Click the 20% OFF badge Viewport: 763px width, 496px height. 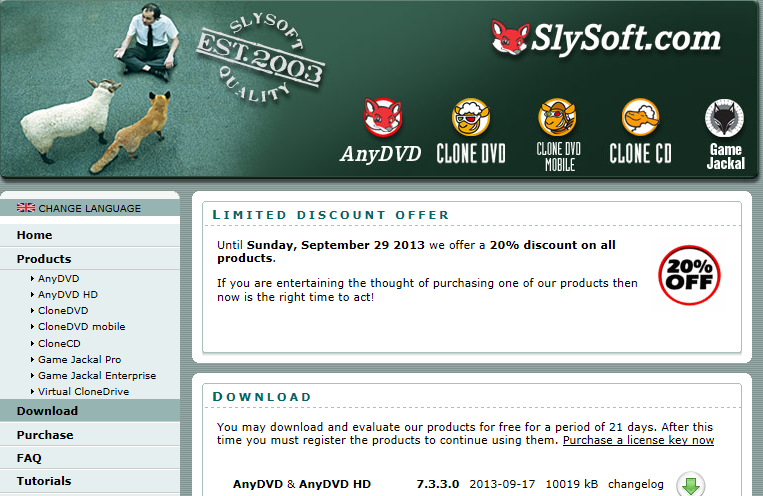click(x=689, y=275)
